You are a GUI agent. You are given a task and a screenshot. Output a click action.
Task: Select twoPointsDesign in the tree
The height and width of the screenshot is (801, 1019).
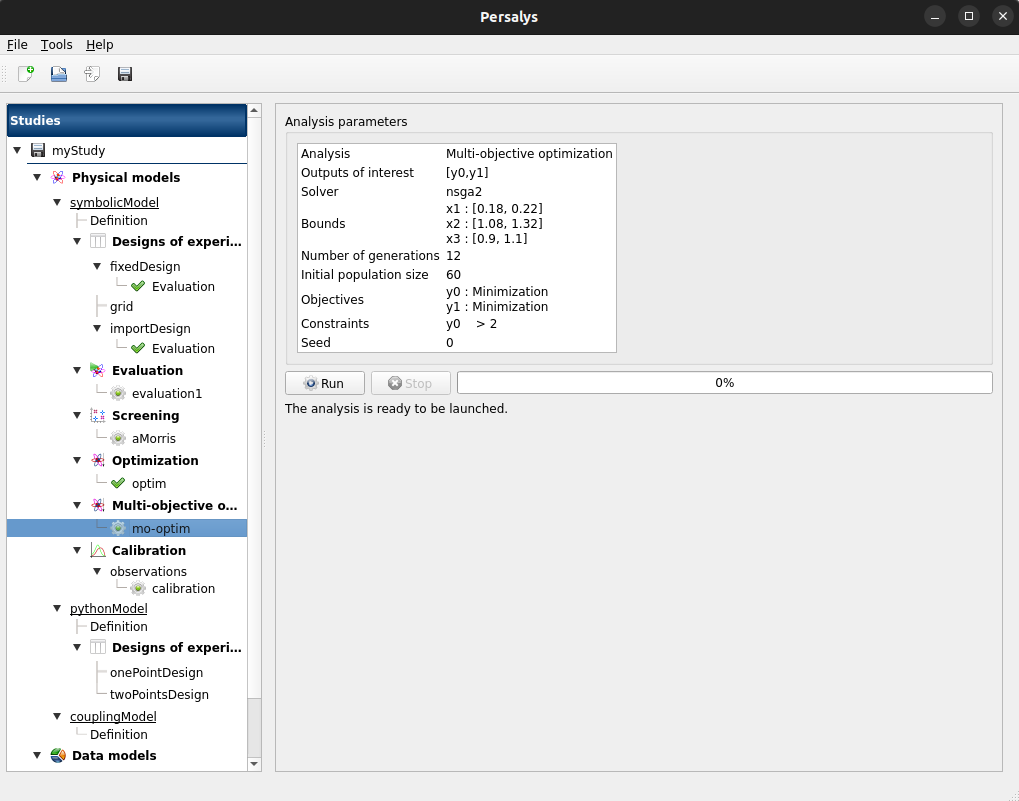pos(159,695)
